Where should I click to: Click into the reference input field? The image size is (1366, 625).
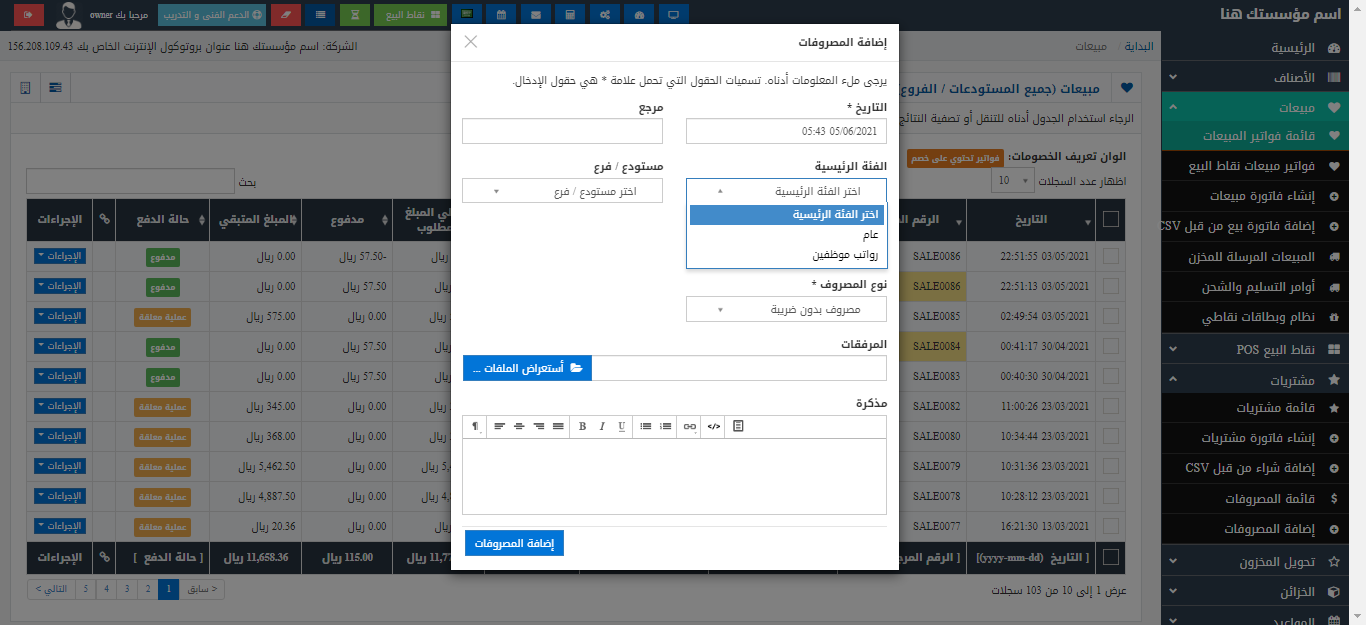(x=562, y=131)
